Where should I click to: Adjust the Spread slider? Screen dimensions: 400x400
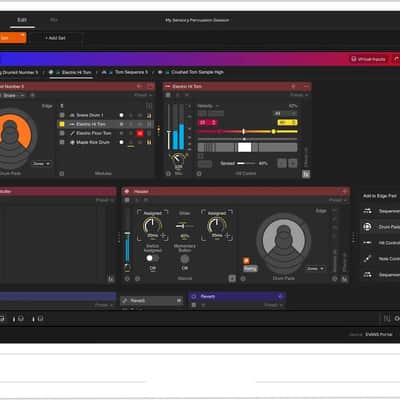pos(246,163)
